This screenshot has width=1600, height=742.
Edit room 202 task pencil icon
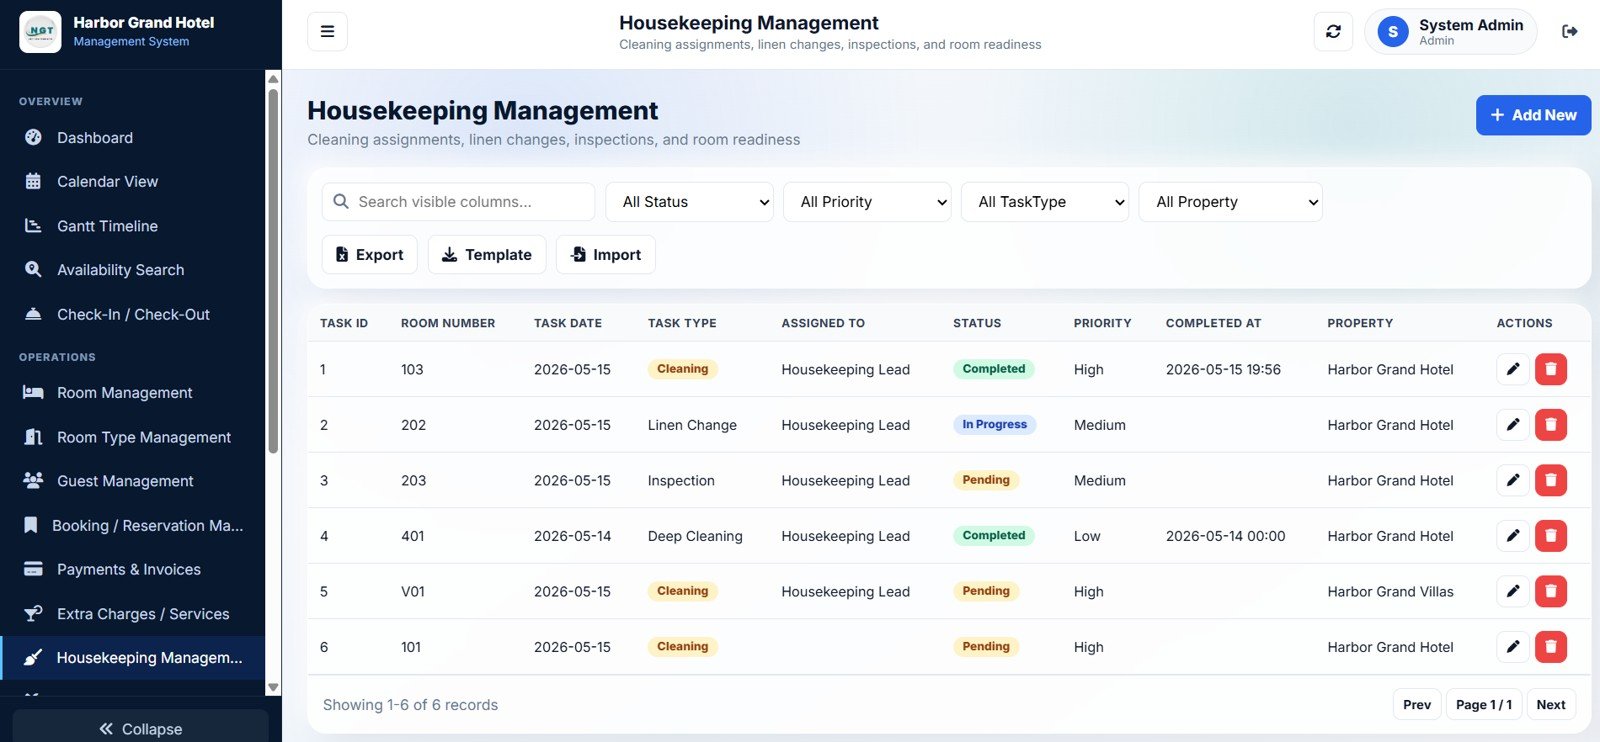coord(1513,425)
